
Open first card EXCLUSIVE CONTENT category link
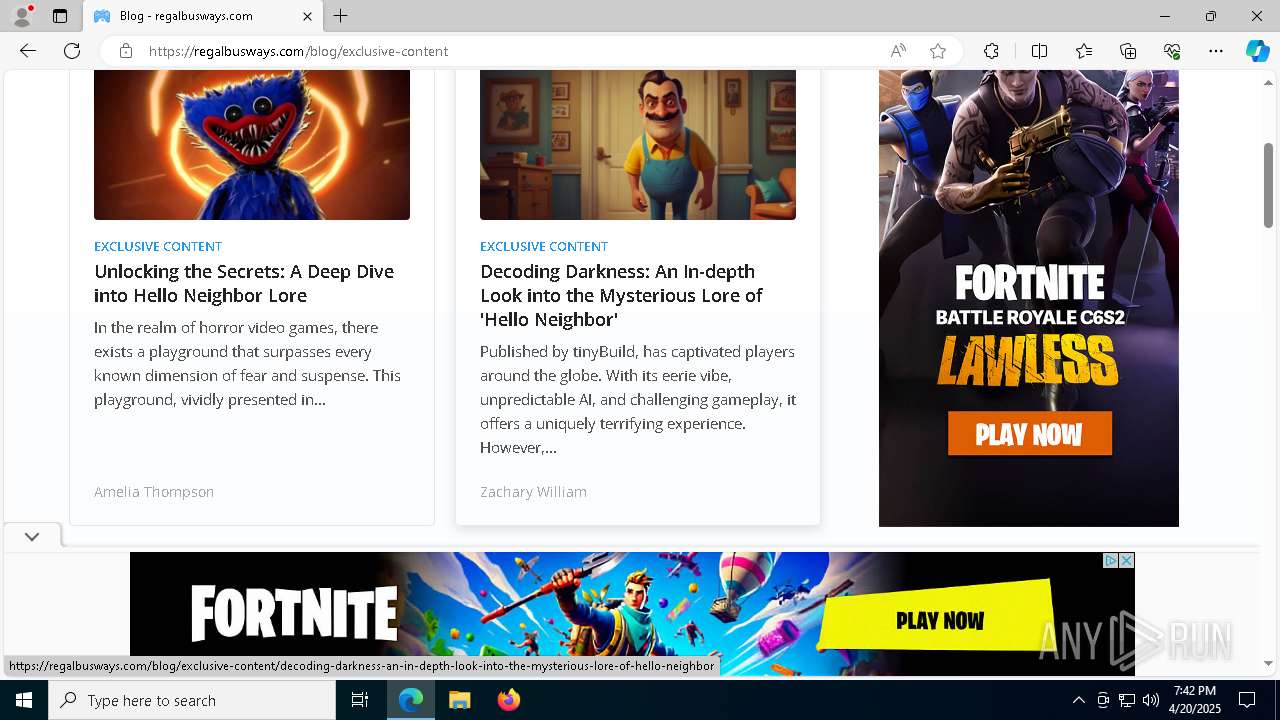[158, 246]
